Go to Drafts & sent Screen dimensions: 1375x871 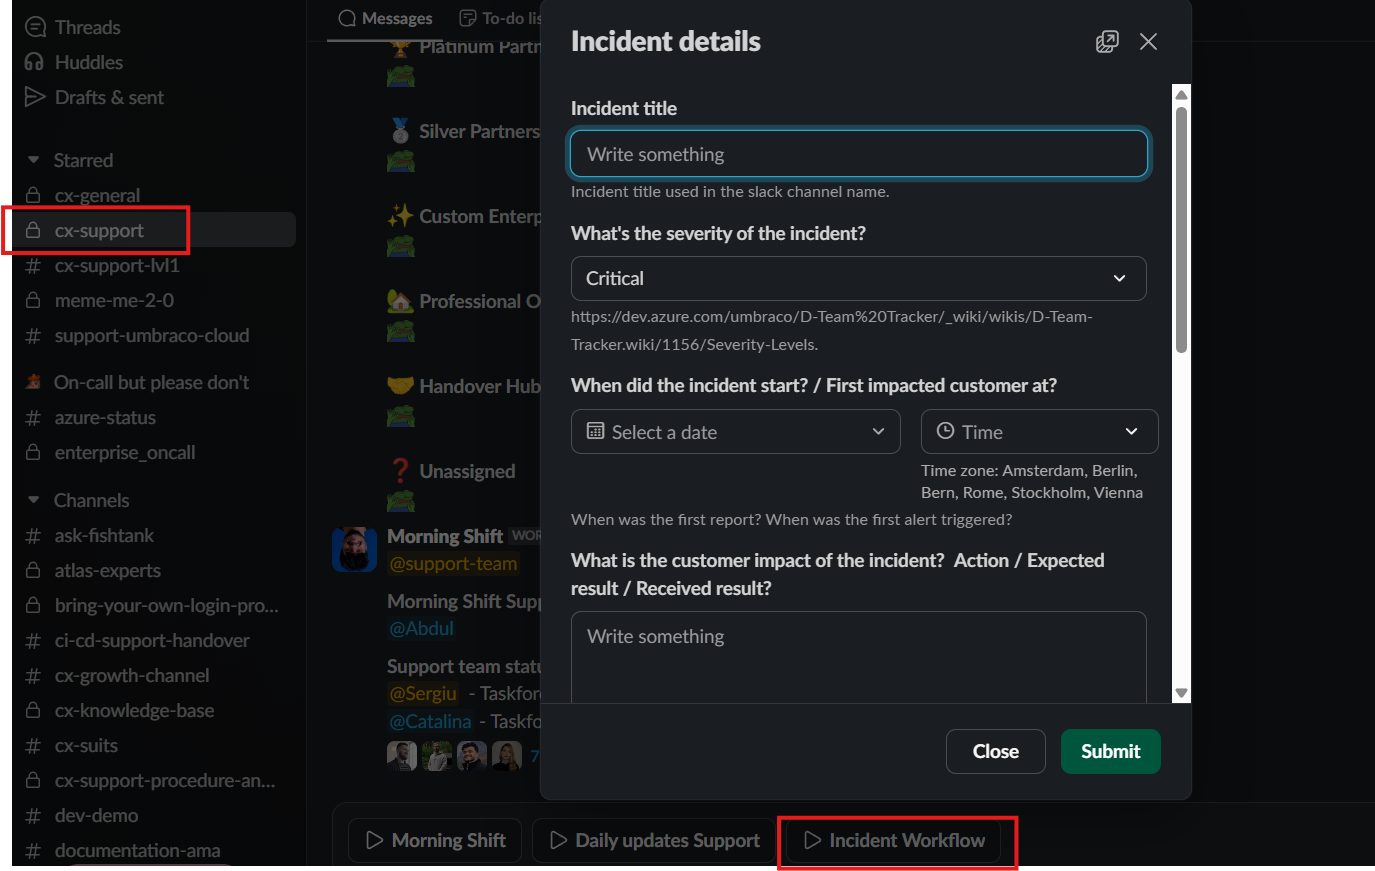point(108,97)
